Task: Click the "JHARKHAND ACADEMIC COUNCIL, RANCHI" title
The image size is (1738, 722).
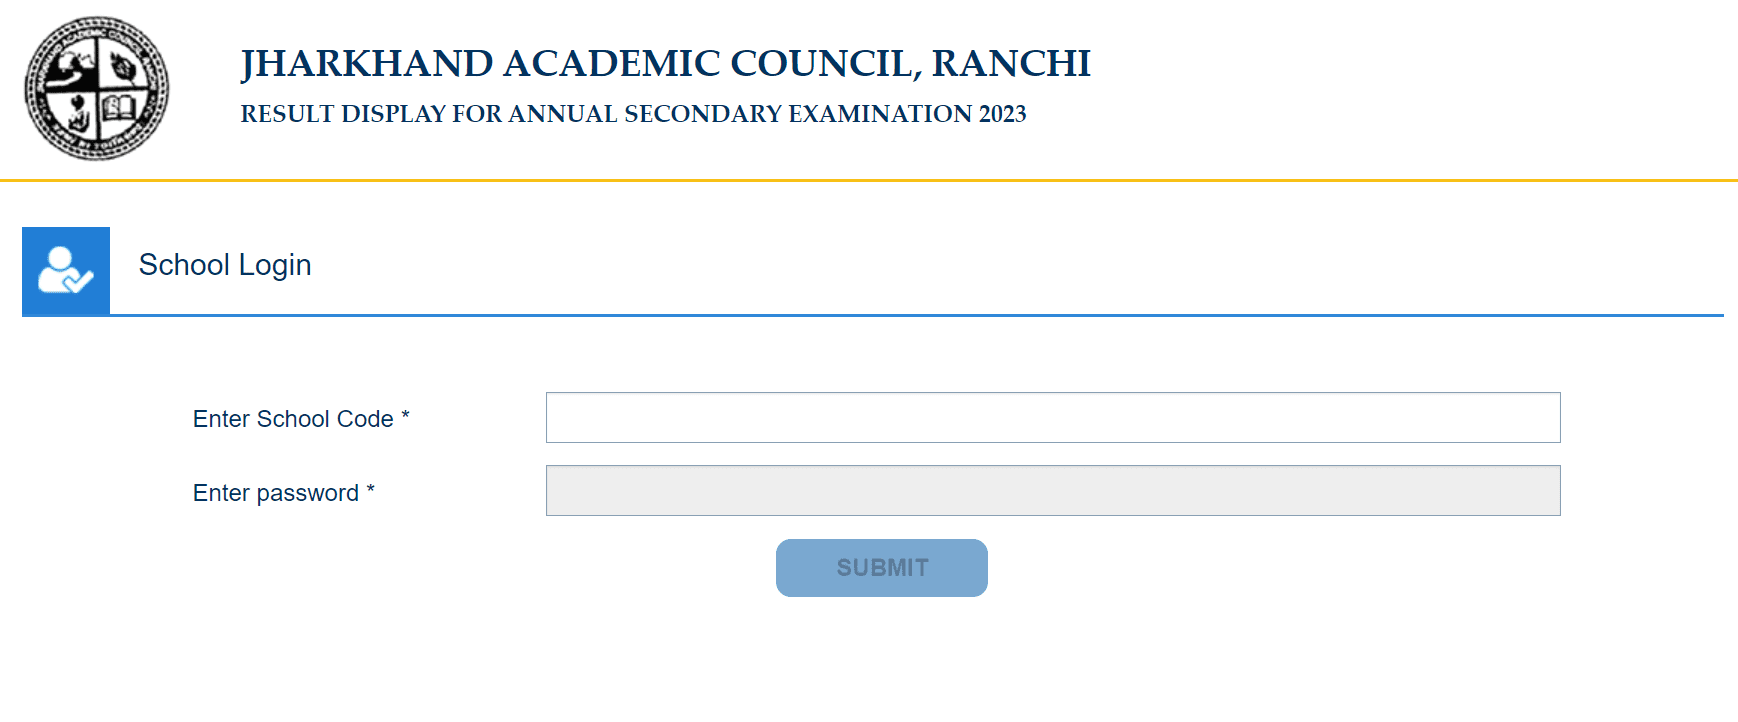Action: (665, 63)
